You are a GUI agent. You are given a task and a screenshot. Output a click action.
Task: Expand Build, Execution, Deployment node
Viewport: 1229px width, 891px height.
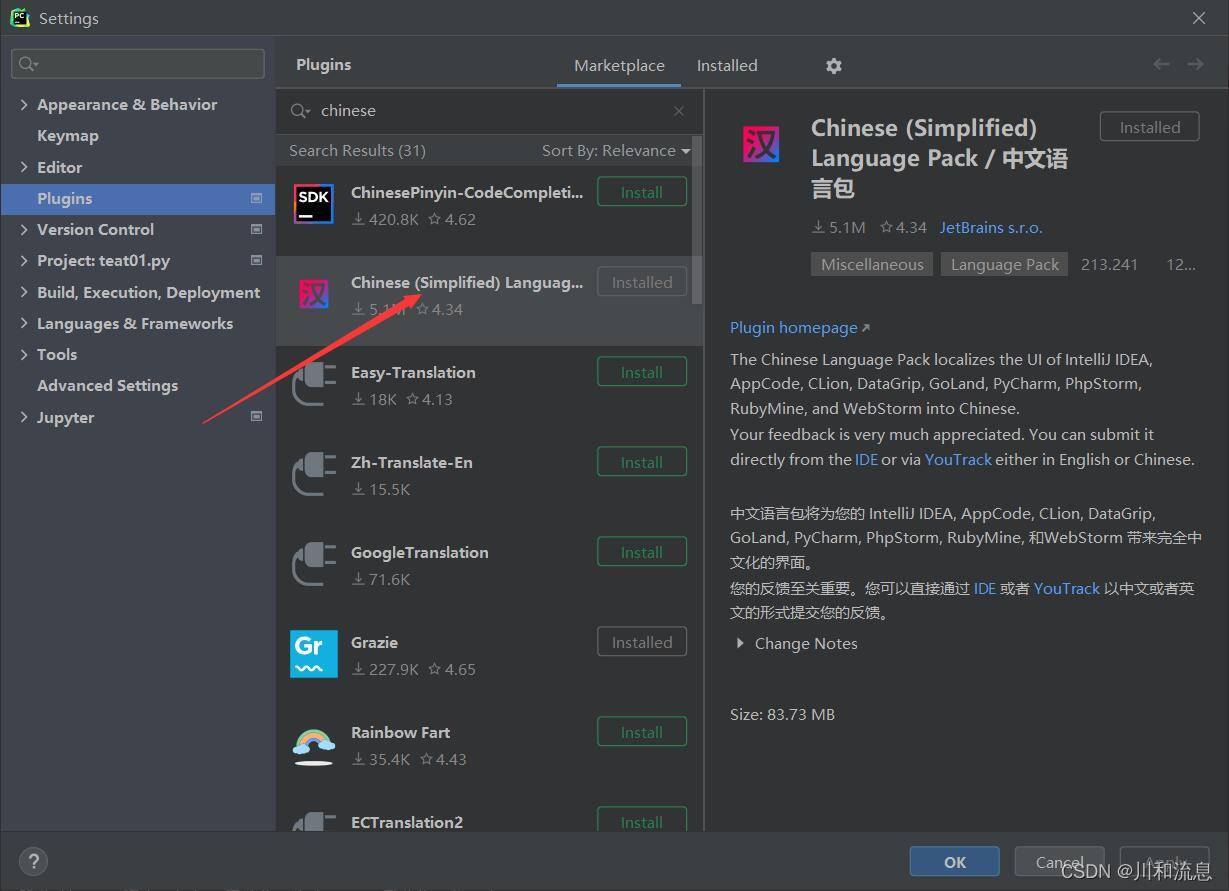coord(24,292)
